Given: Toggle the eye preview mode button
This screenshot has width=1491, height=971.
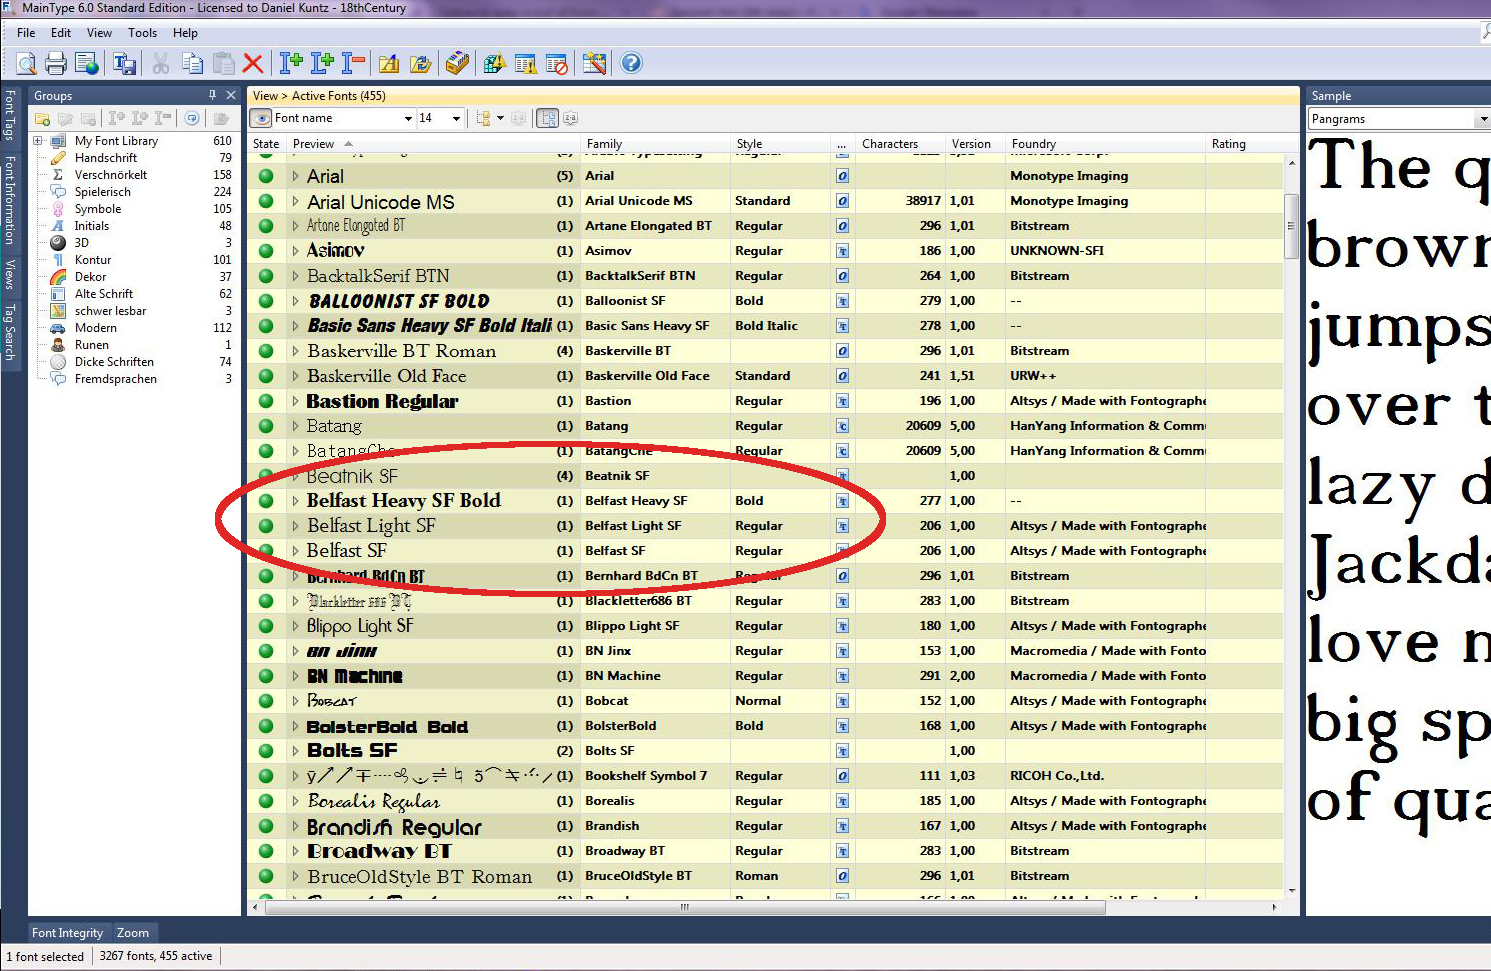Looking at the screenshot, I should tap(261, 118).
